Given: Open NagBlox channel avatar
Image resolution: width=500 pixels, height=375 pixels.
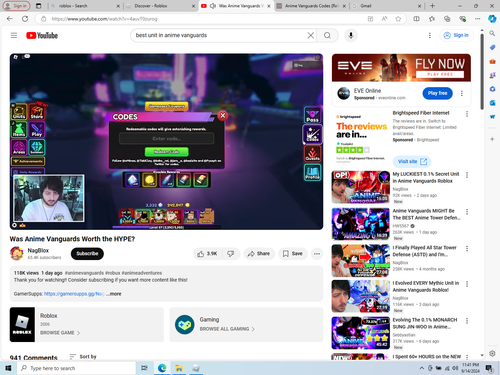Looking at the screenshot, I should click(x=17, y=253).
